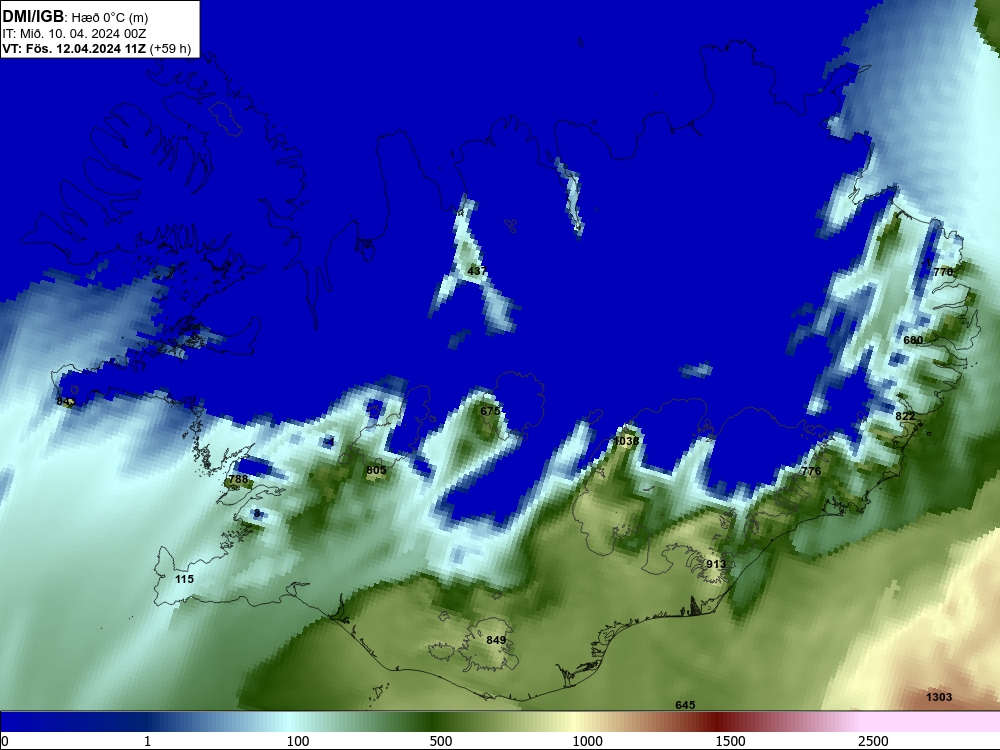Click the legend tick label 500

click(x=441, y=741)
